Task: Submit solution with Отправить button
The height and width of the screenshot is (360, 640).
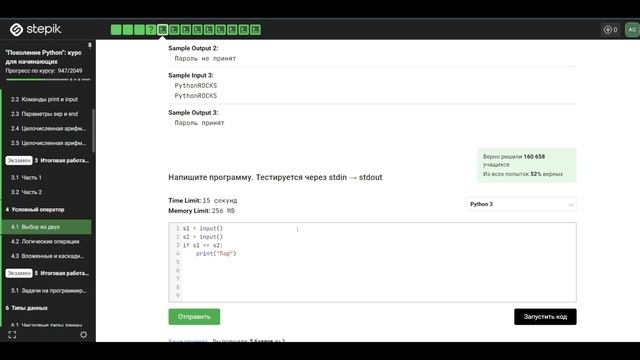Action: coord(194,317)
